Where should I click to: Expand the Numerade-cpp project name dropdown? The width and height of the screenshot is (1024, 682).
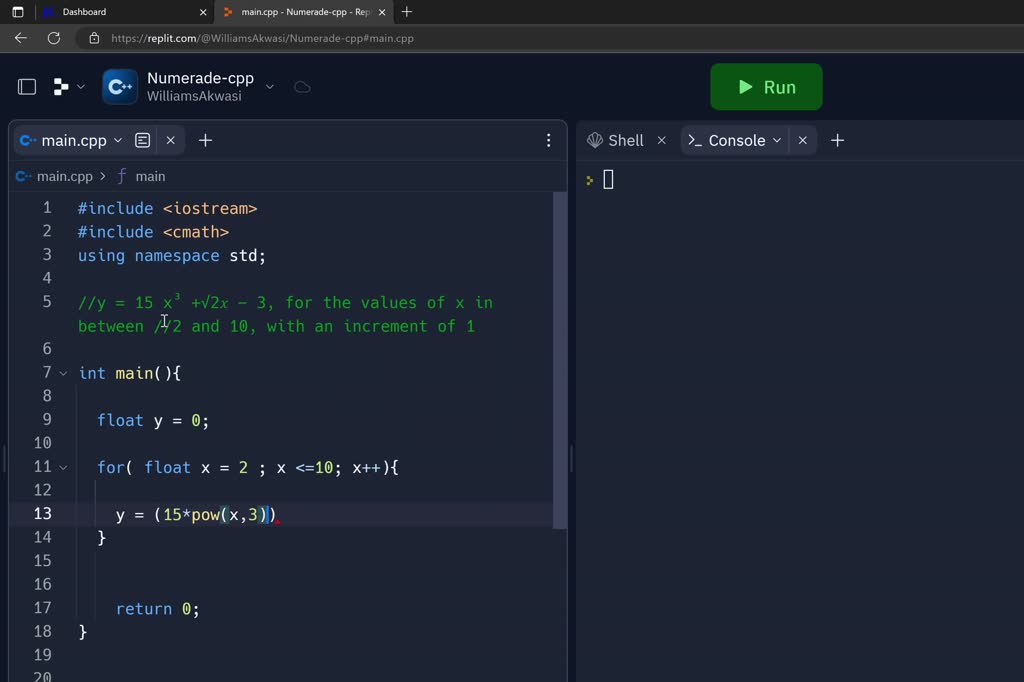click(x=269, y=87)
